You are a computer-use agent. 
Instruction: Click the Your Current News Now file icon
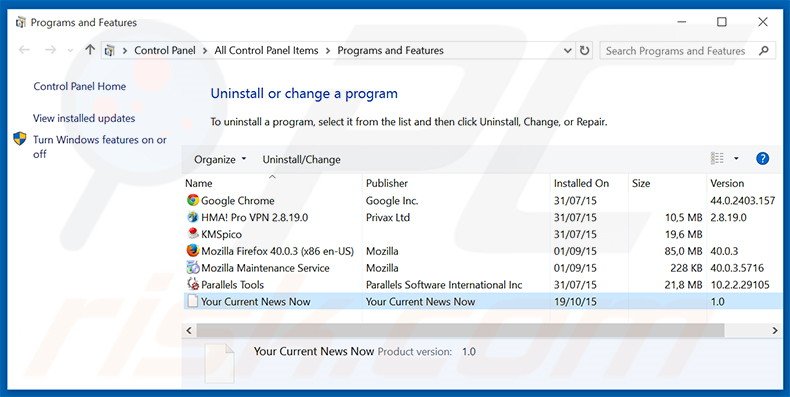tap(192, 301)
